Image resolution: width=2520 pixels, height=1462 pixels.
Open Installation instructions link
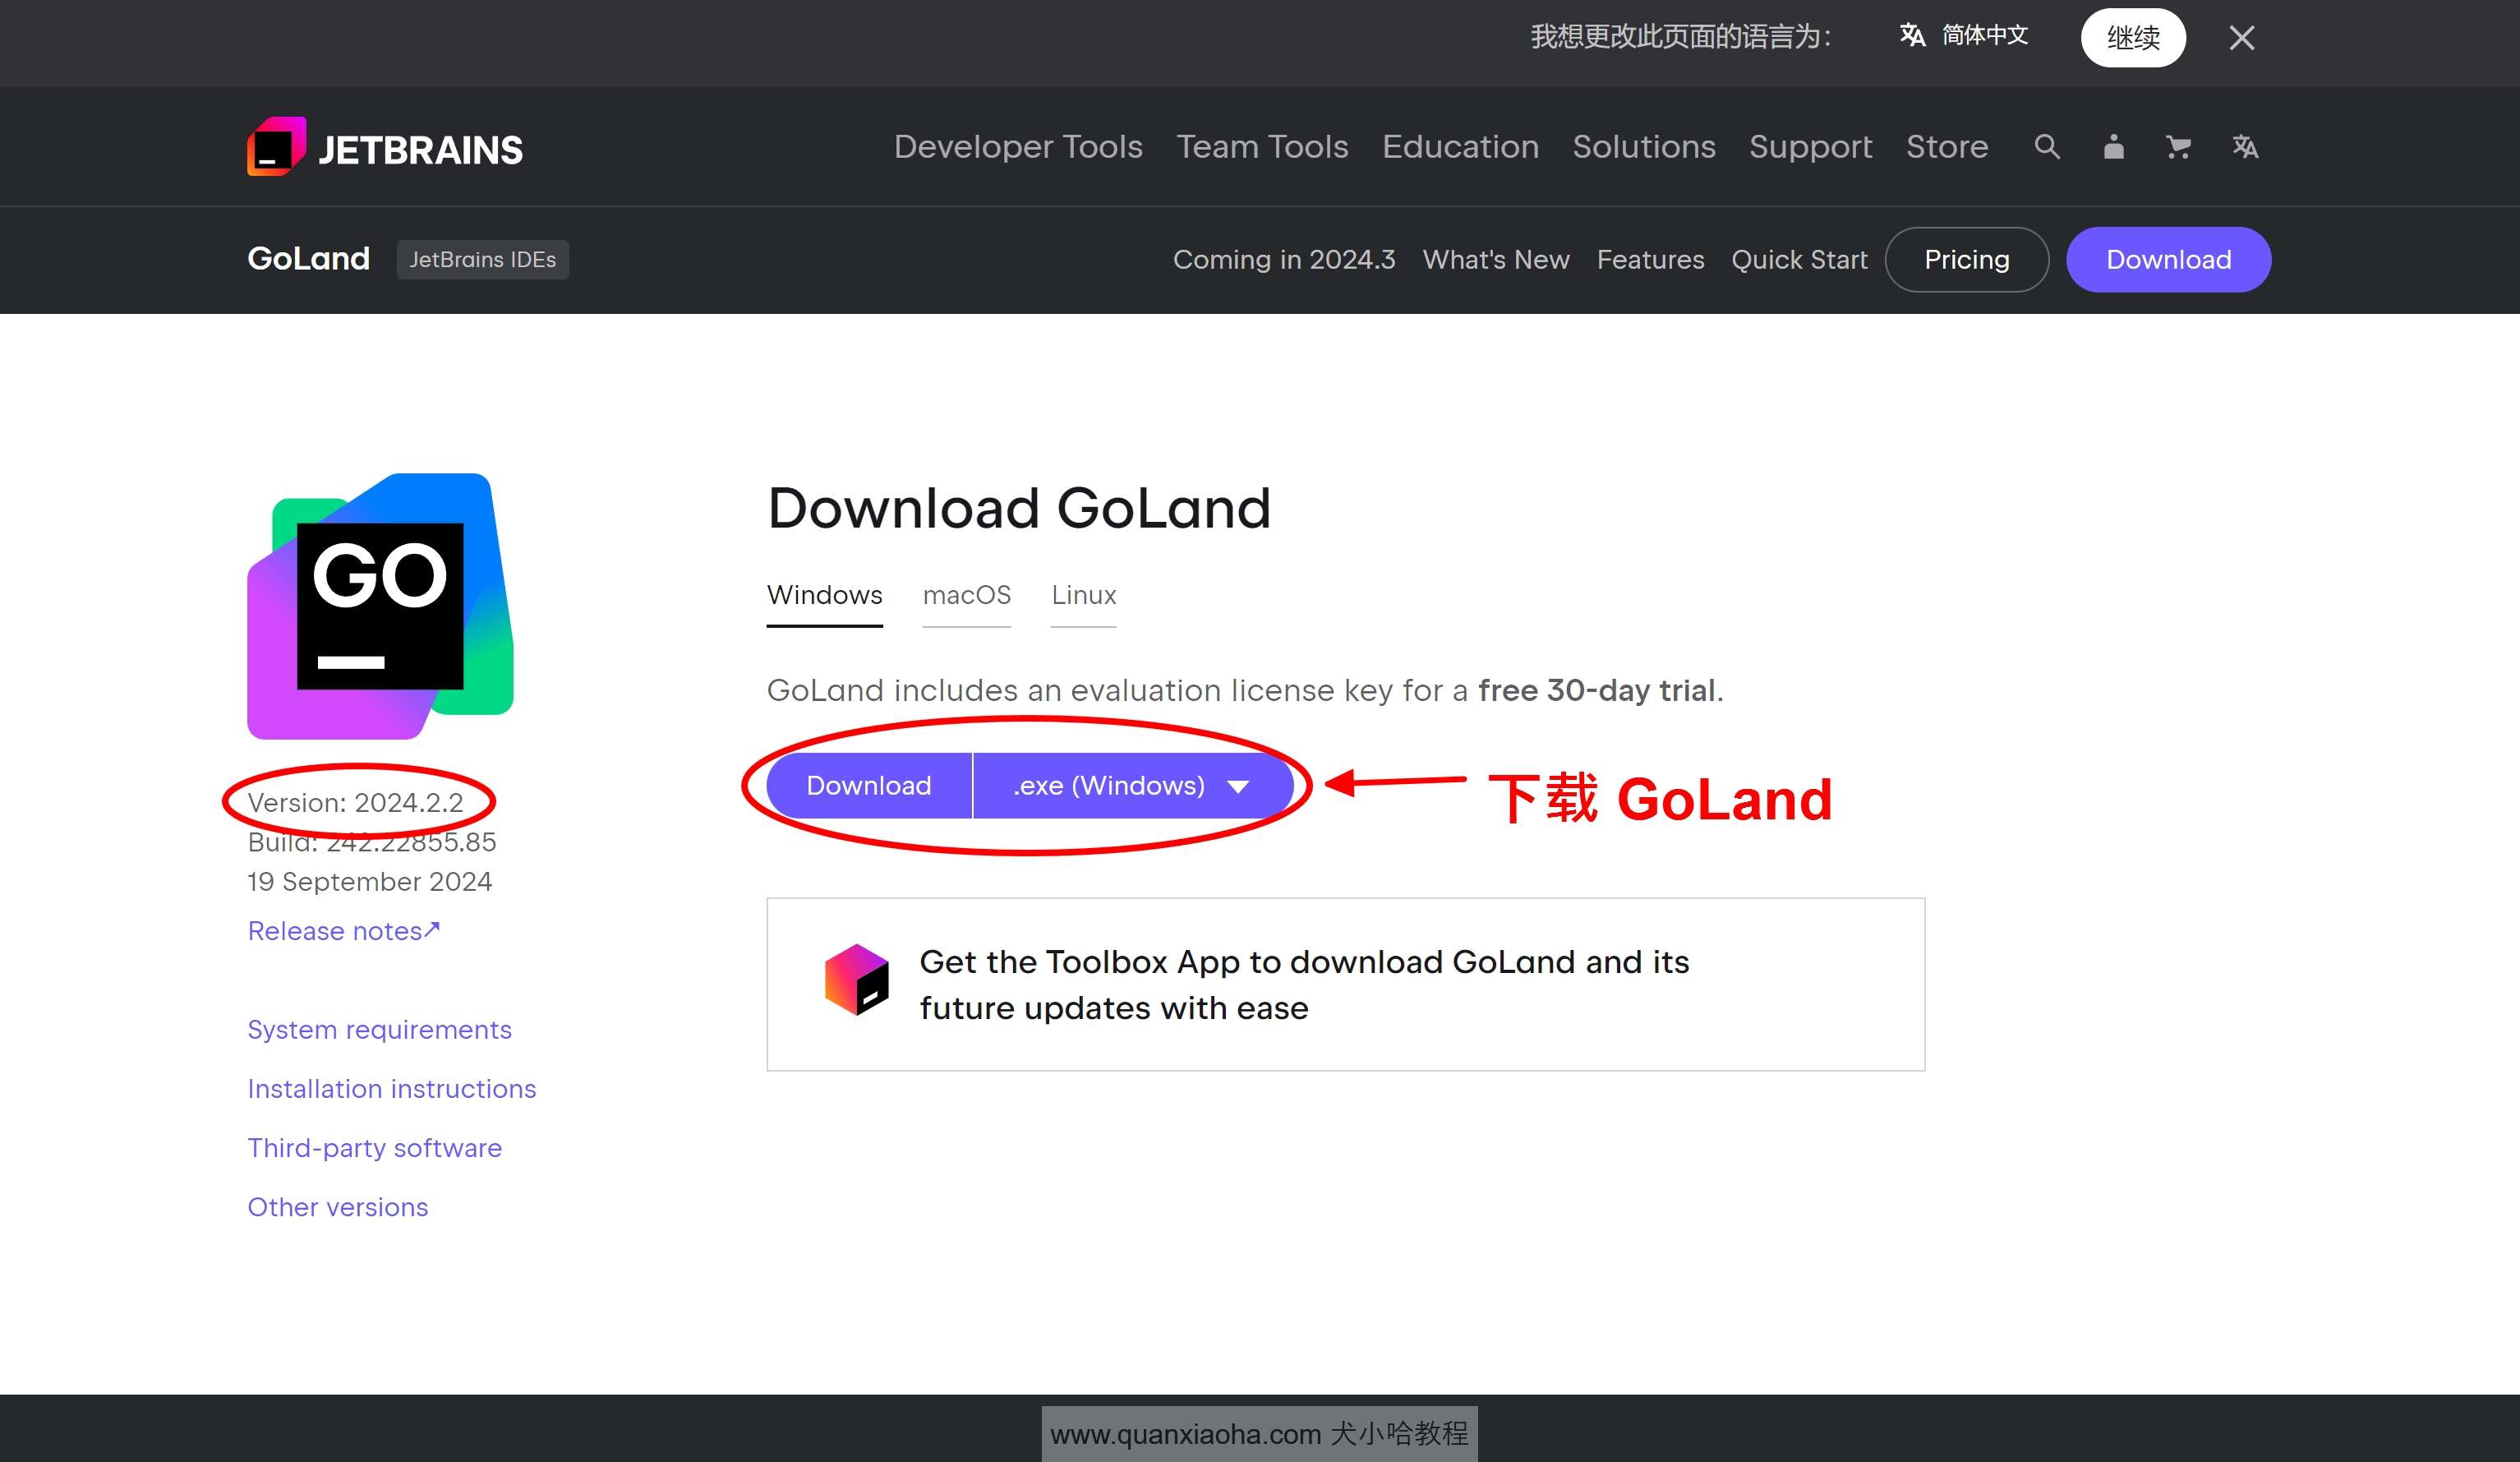(x=391, y=1089)
